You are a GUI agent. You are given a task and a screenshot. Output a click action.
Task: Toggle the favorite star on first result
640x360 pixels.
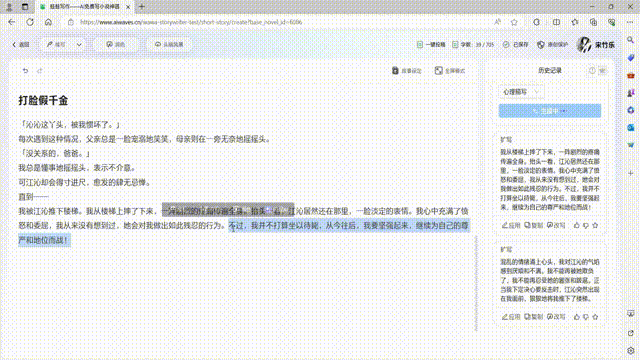[x=595, y=225]
